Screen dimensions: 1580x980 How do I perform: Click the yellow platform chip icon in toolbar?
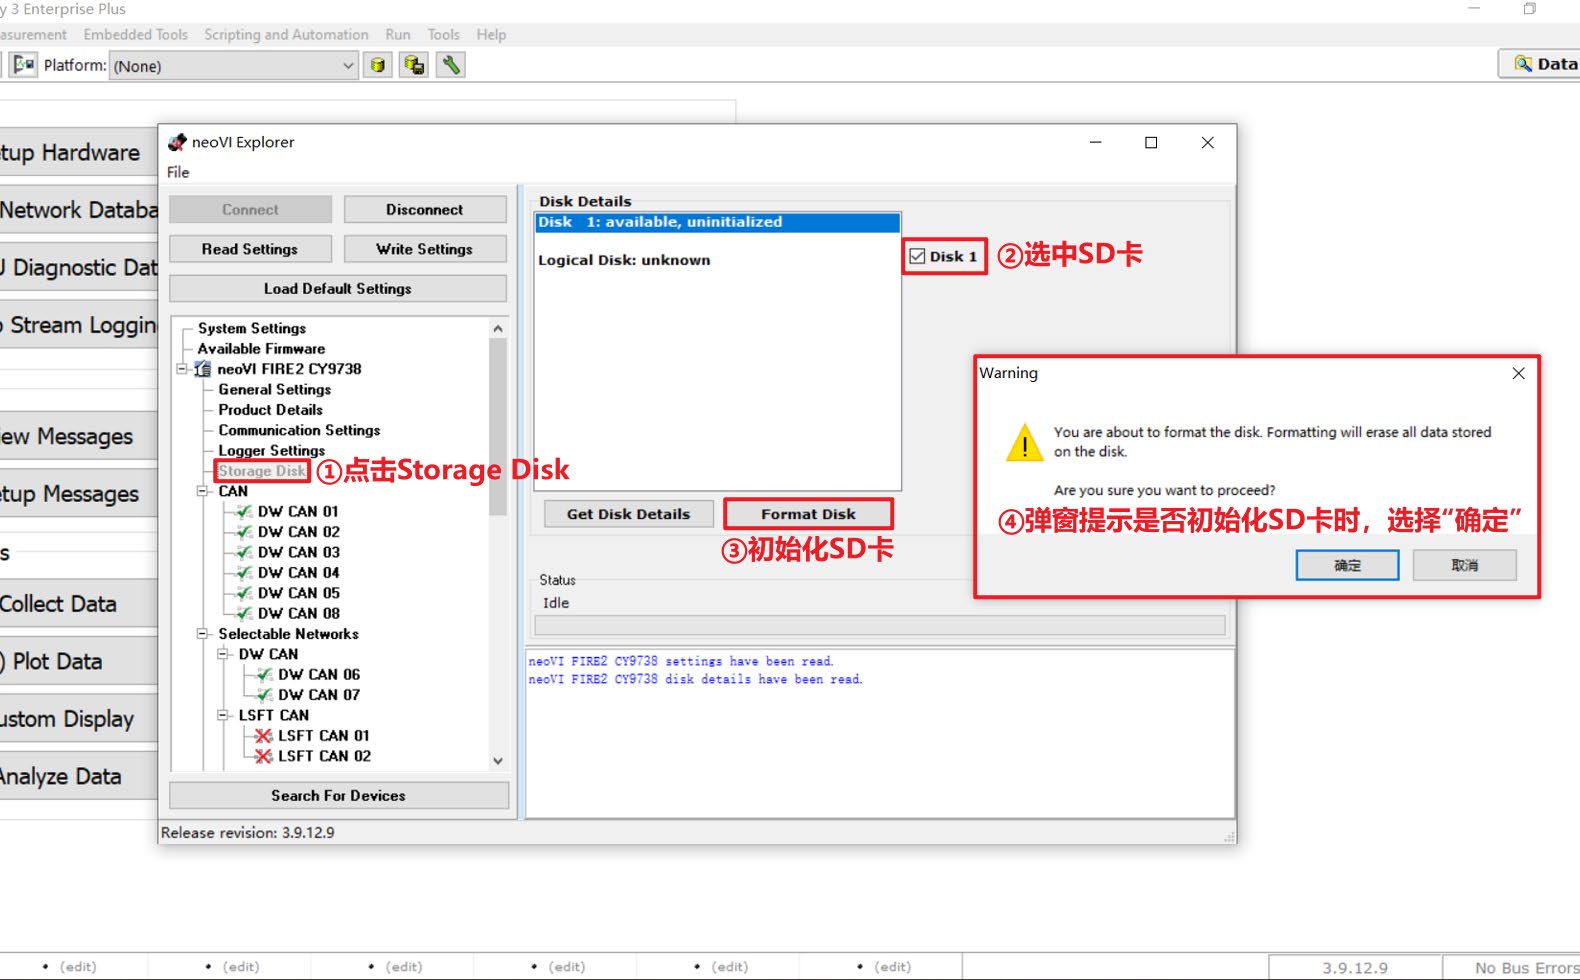click(x=377, y=65)
